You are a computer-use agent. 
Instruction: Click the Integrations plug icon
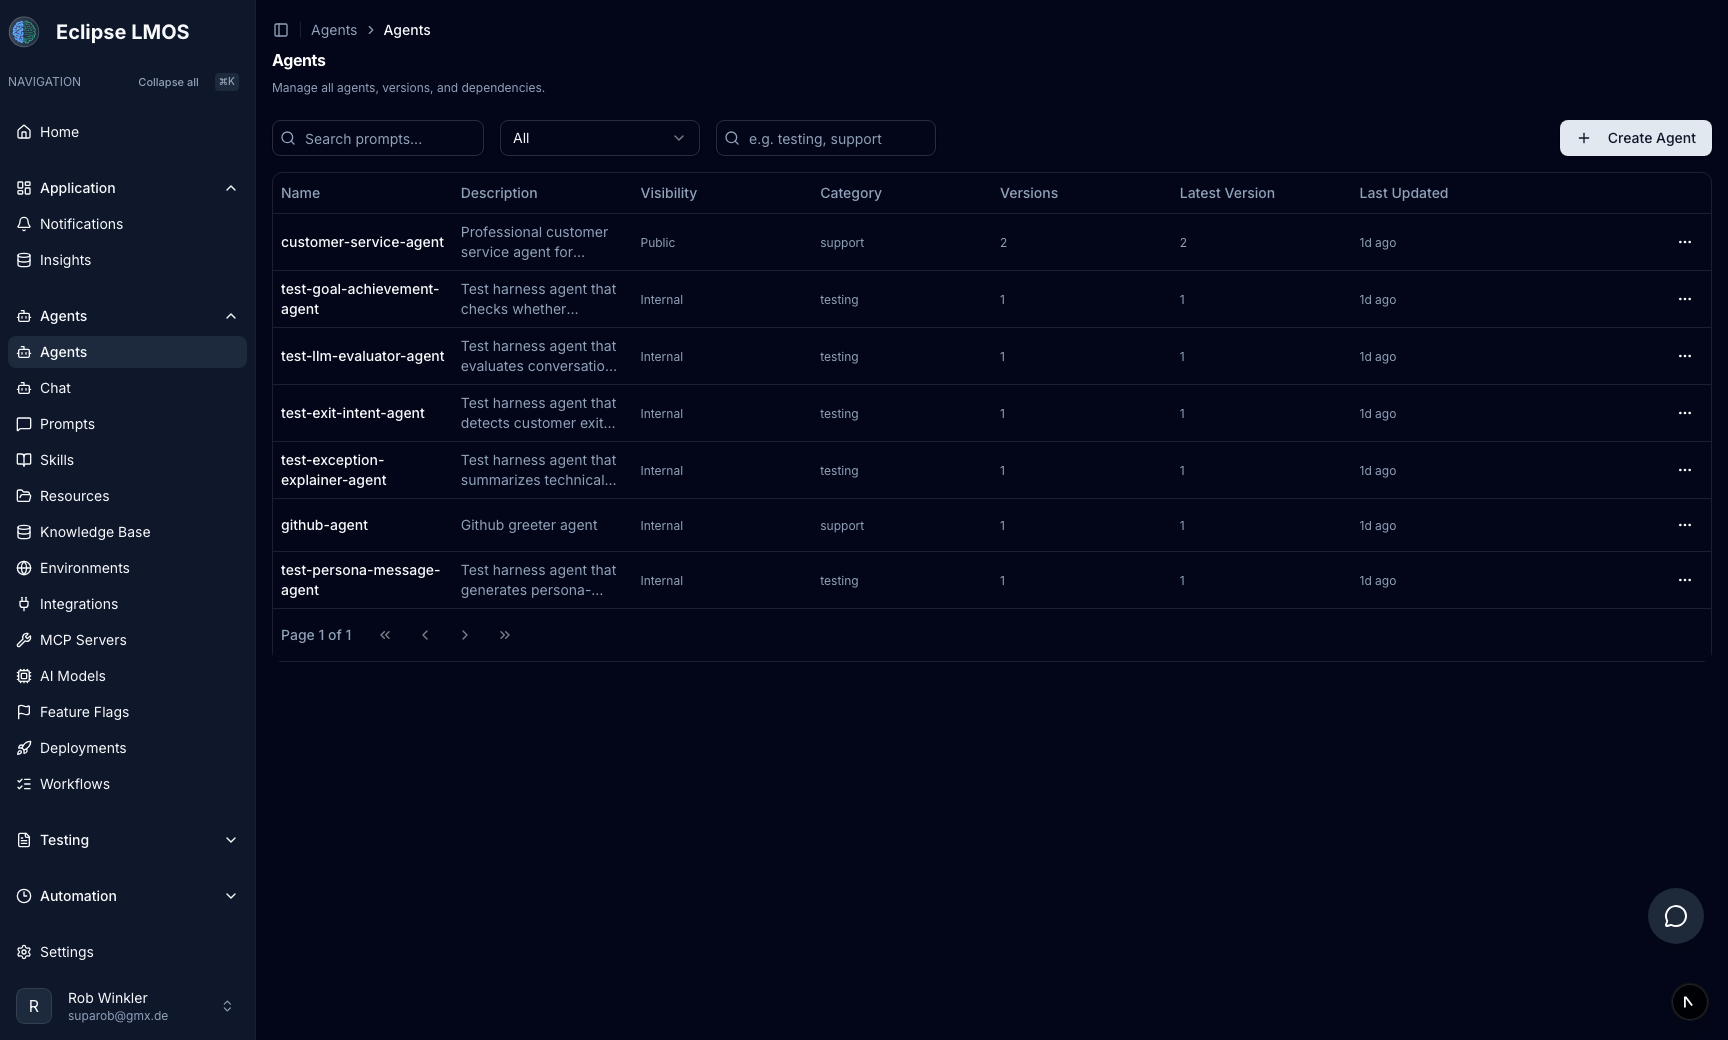24,604
